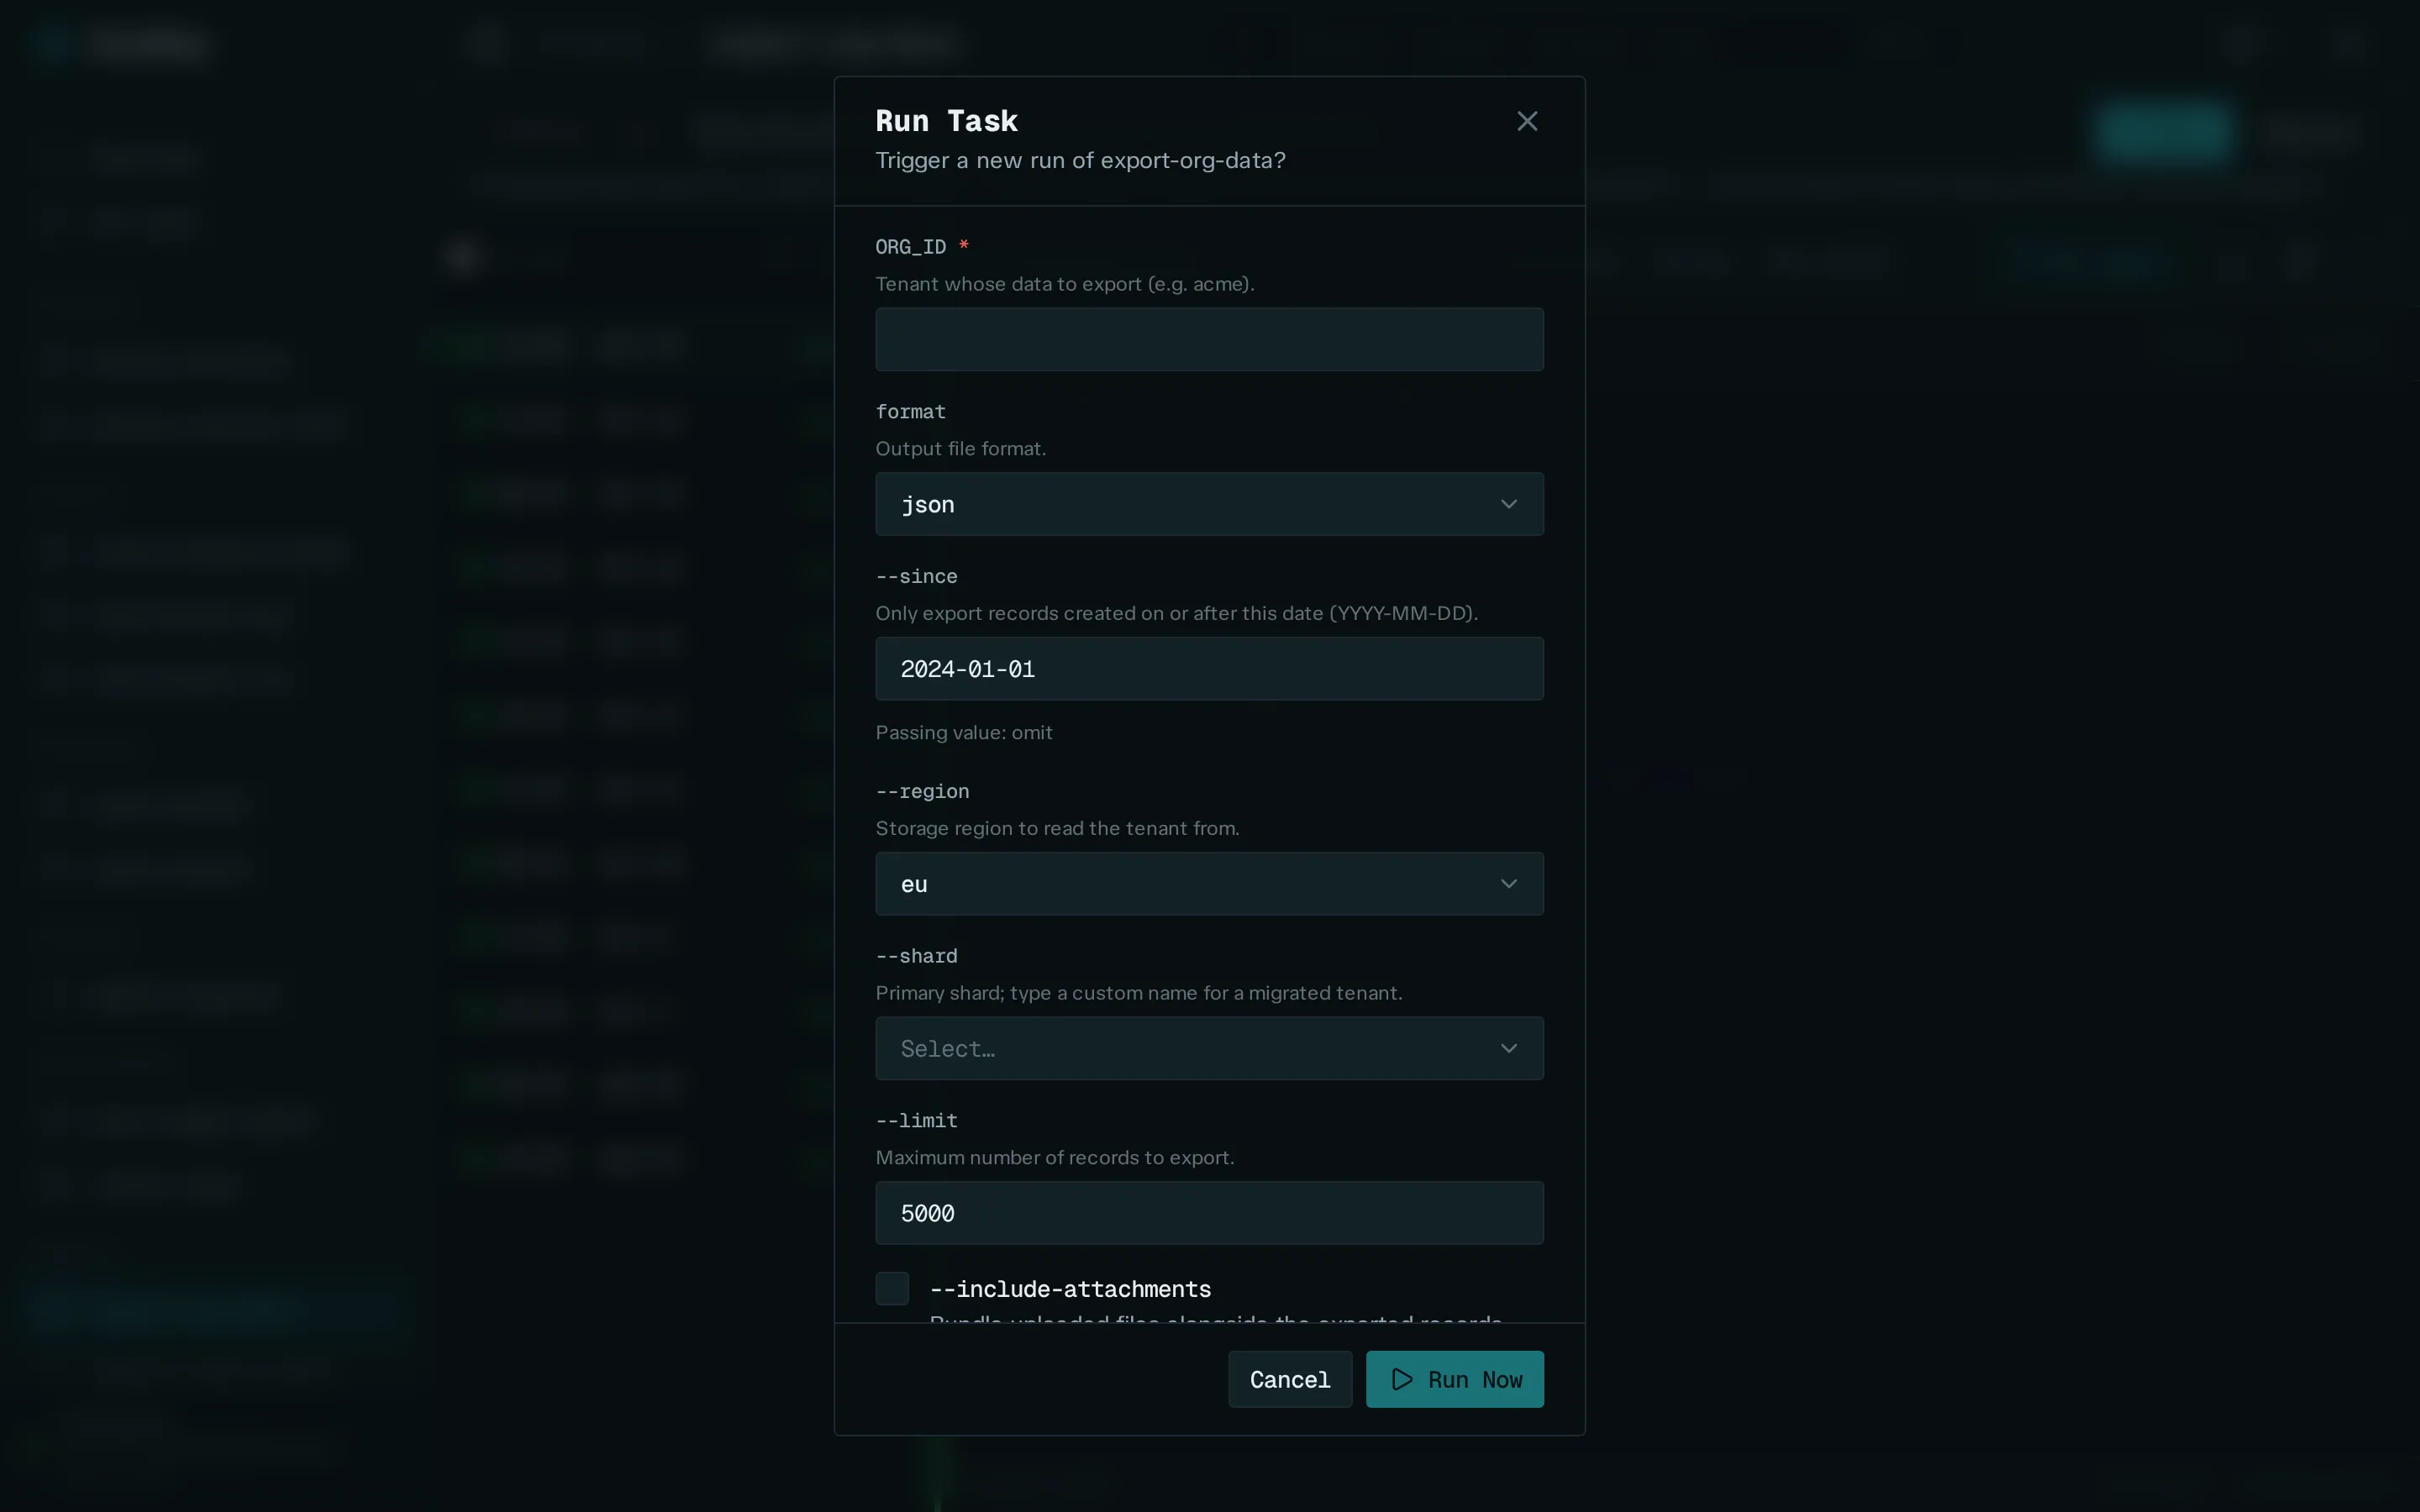Click the Run Now button
The image size is (2420, 1512).
click(1455, 1379)
